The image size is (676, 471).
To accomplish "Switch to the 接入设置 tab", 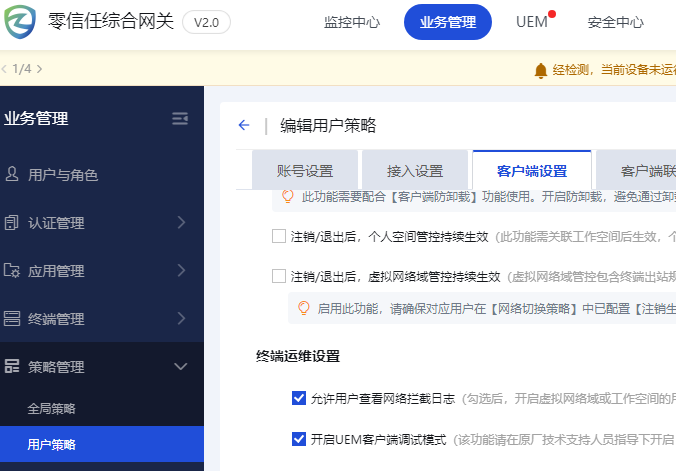I will 415,171.
